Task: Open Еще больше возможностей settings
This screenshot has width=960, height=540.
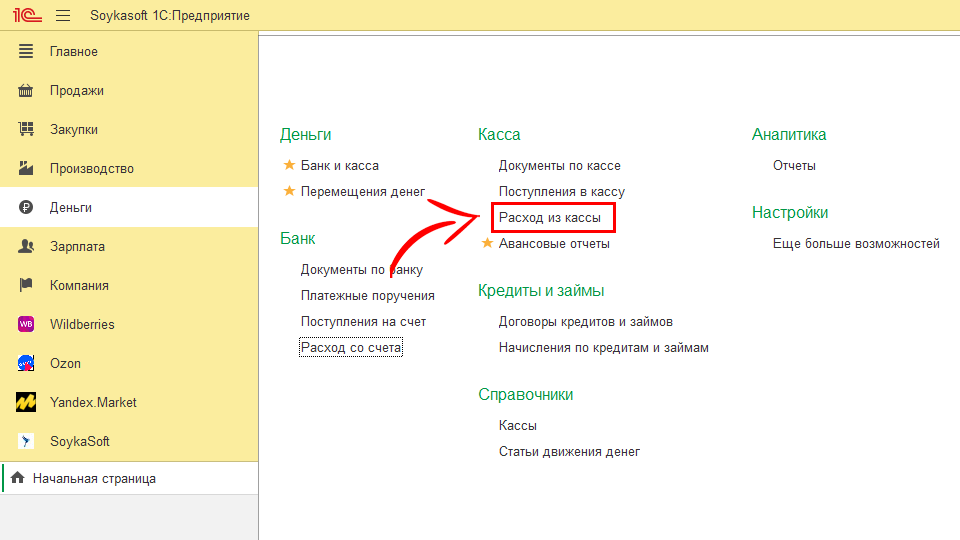Action: (x=856, y=243)
